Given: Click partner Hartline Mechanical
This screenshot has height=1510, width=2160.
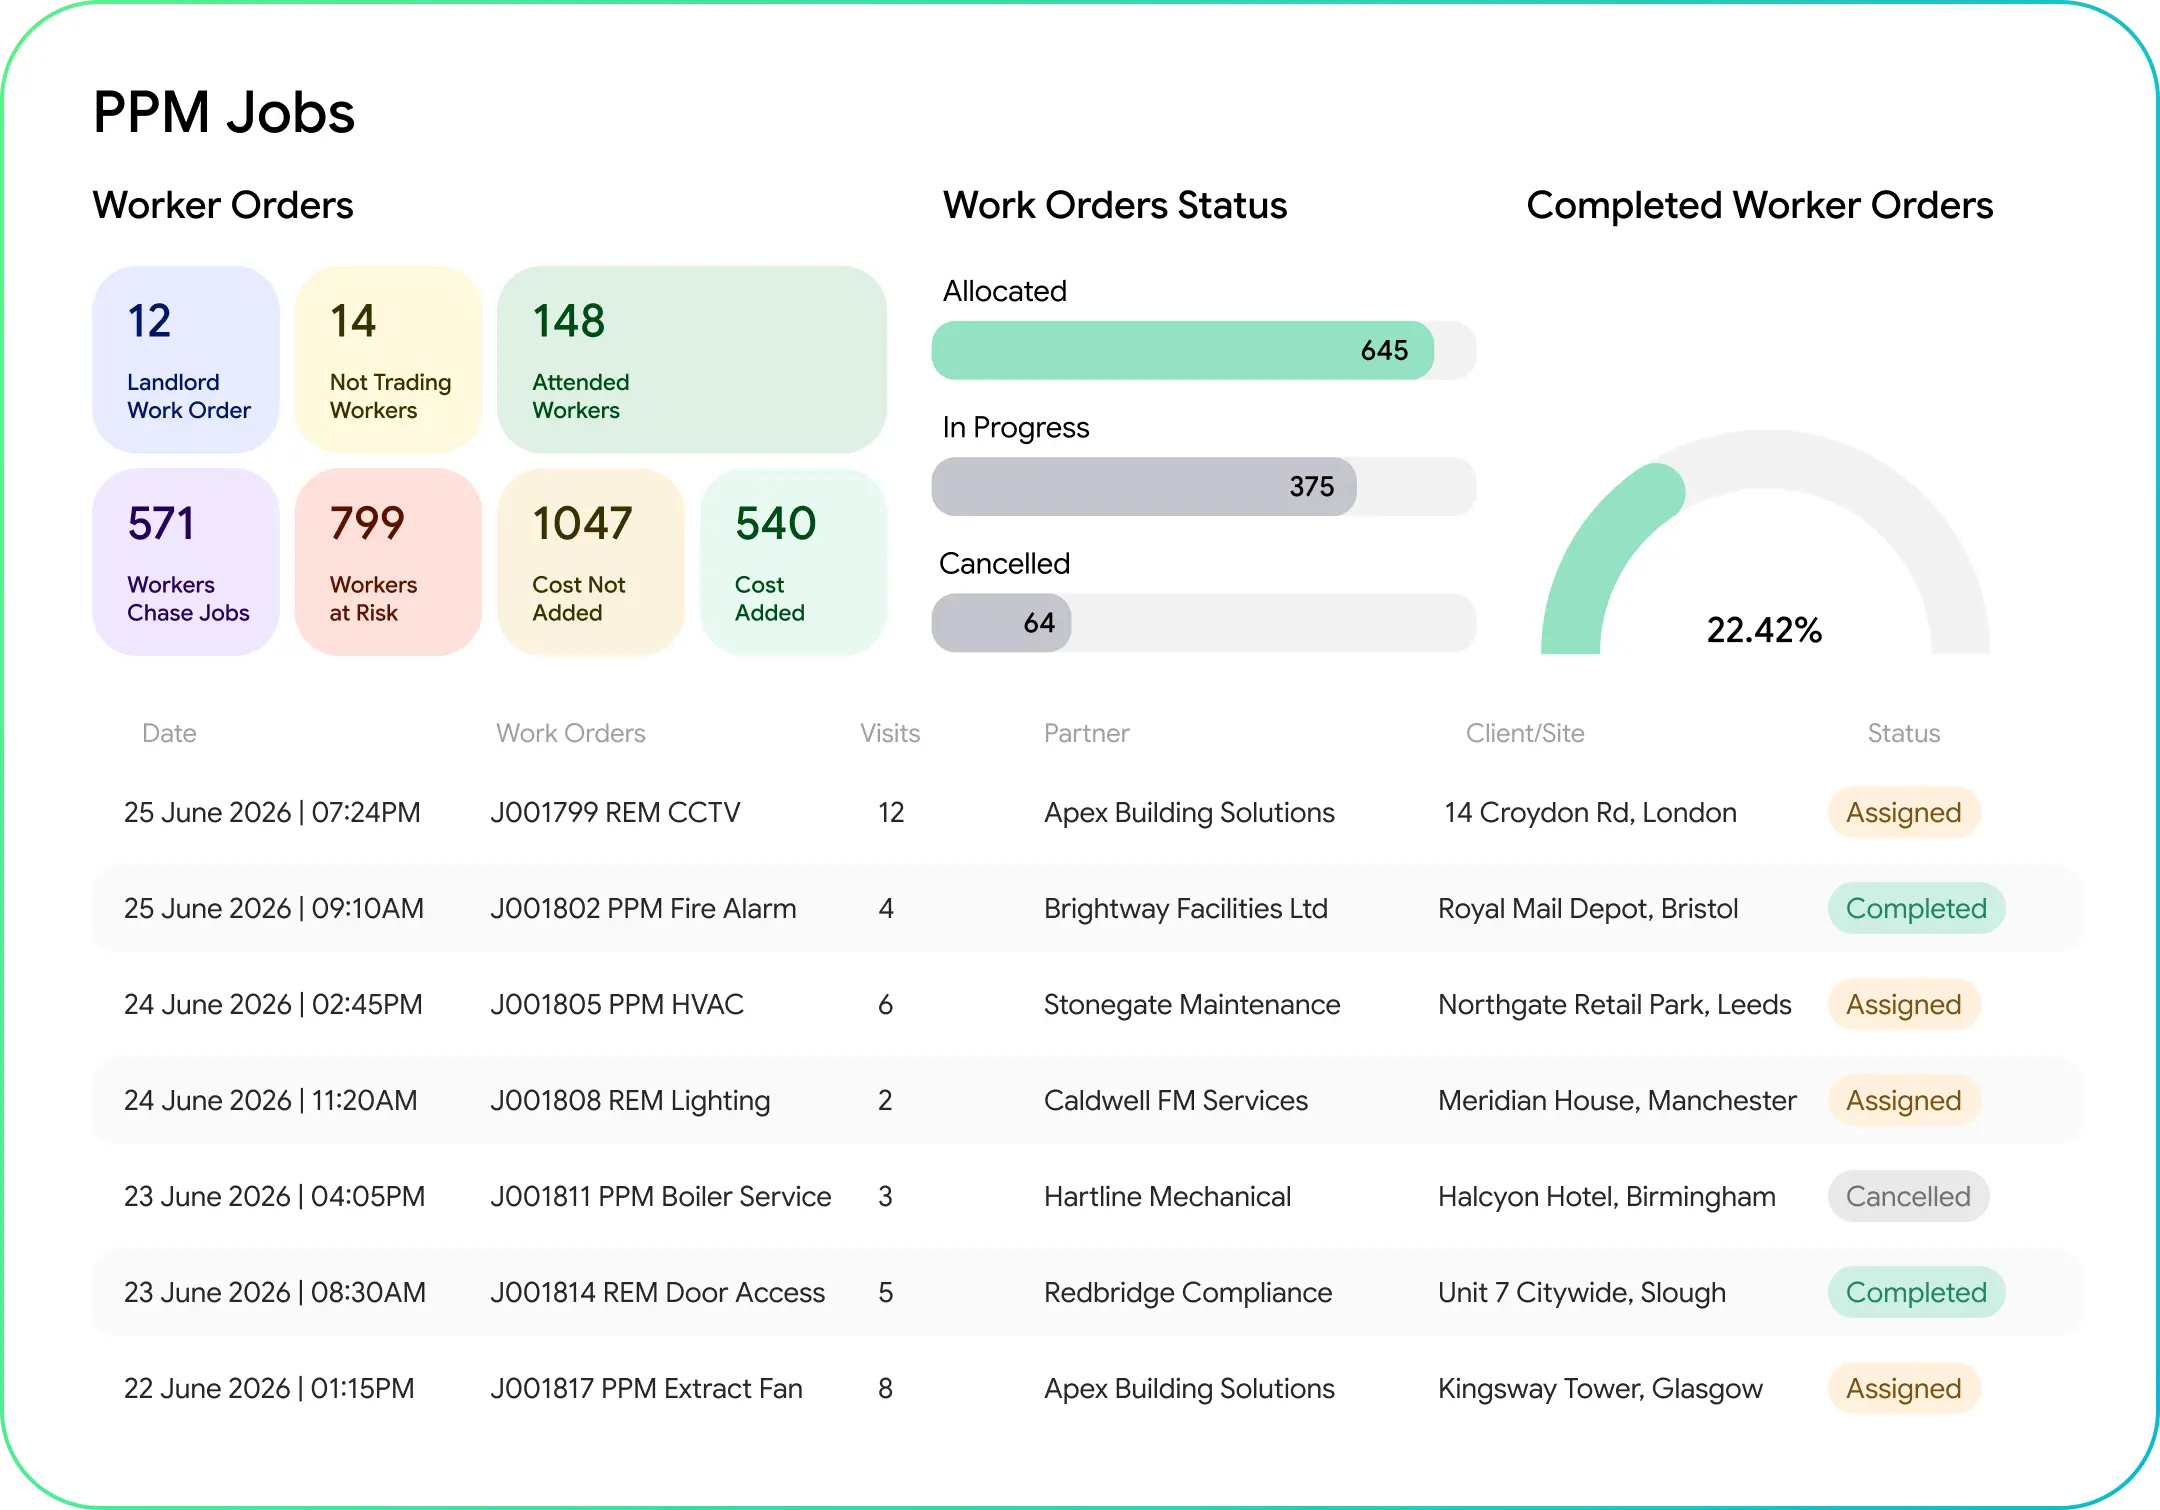Looking at the screenshot, I should (x=1167, y=1196).
